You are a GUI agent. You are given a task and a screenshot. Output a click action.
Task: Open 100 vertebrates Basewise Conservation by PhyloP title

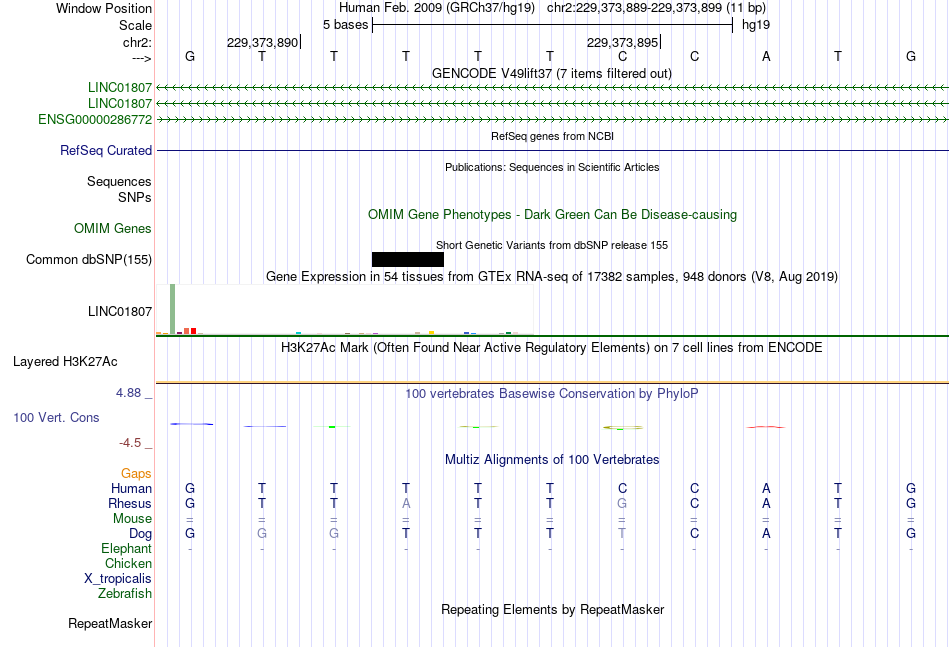click(x=551, y=394)
